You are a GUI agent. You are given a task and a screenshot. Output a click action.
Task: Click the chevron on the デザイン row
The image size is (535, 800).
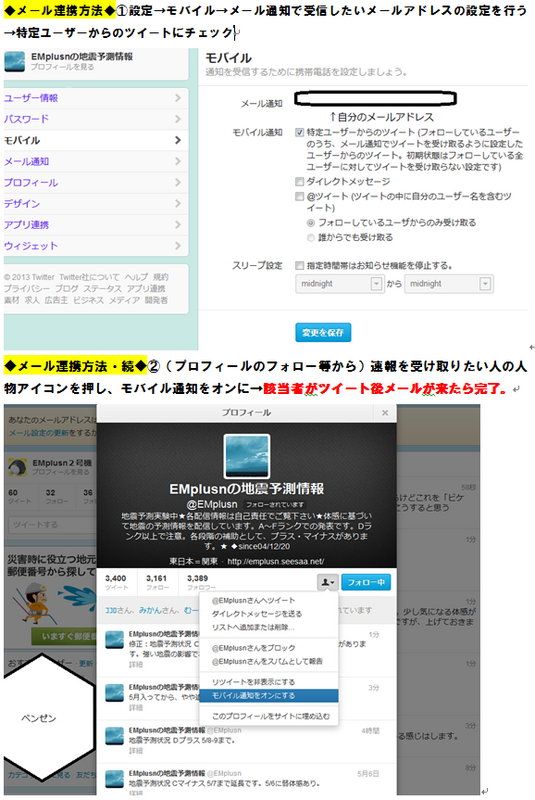click(177, 204)
